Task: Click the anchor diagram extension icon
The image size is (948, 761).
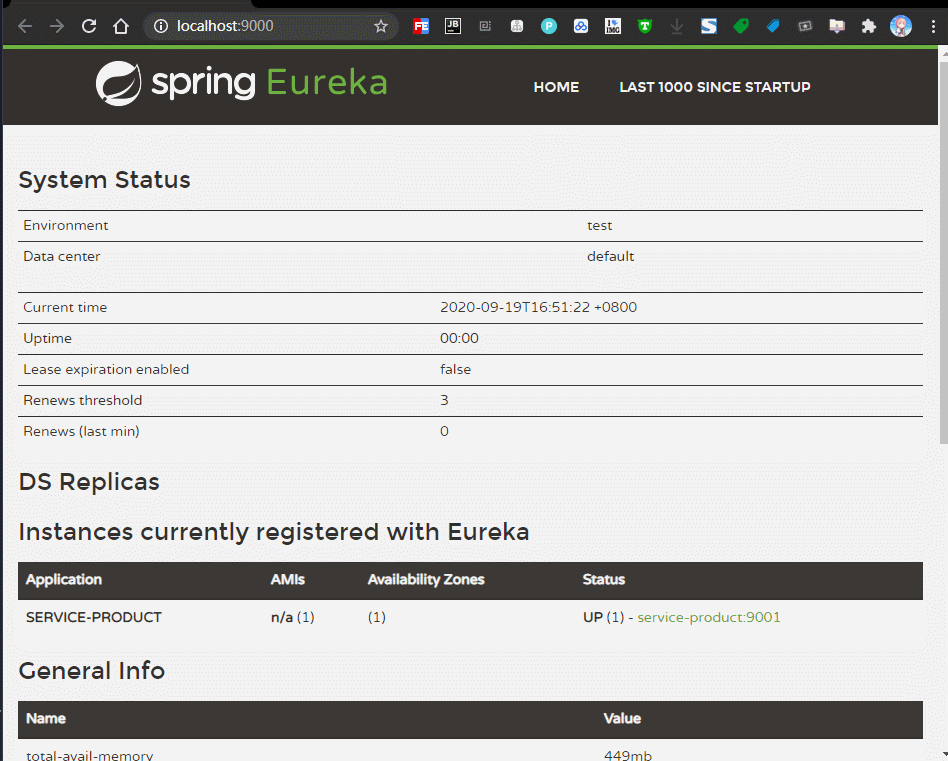Action: (x=517, y=26)
